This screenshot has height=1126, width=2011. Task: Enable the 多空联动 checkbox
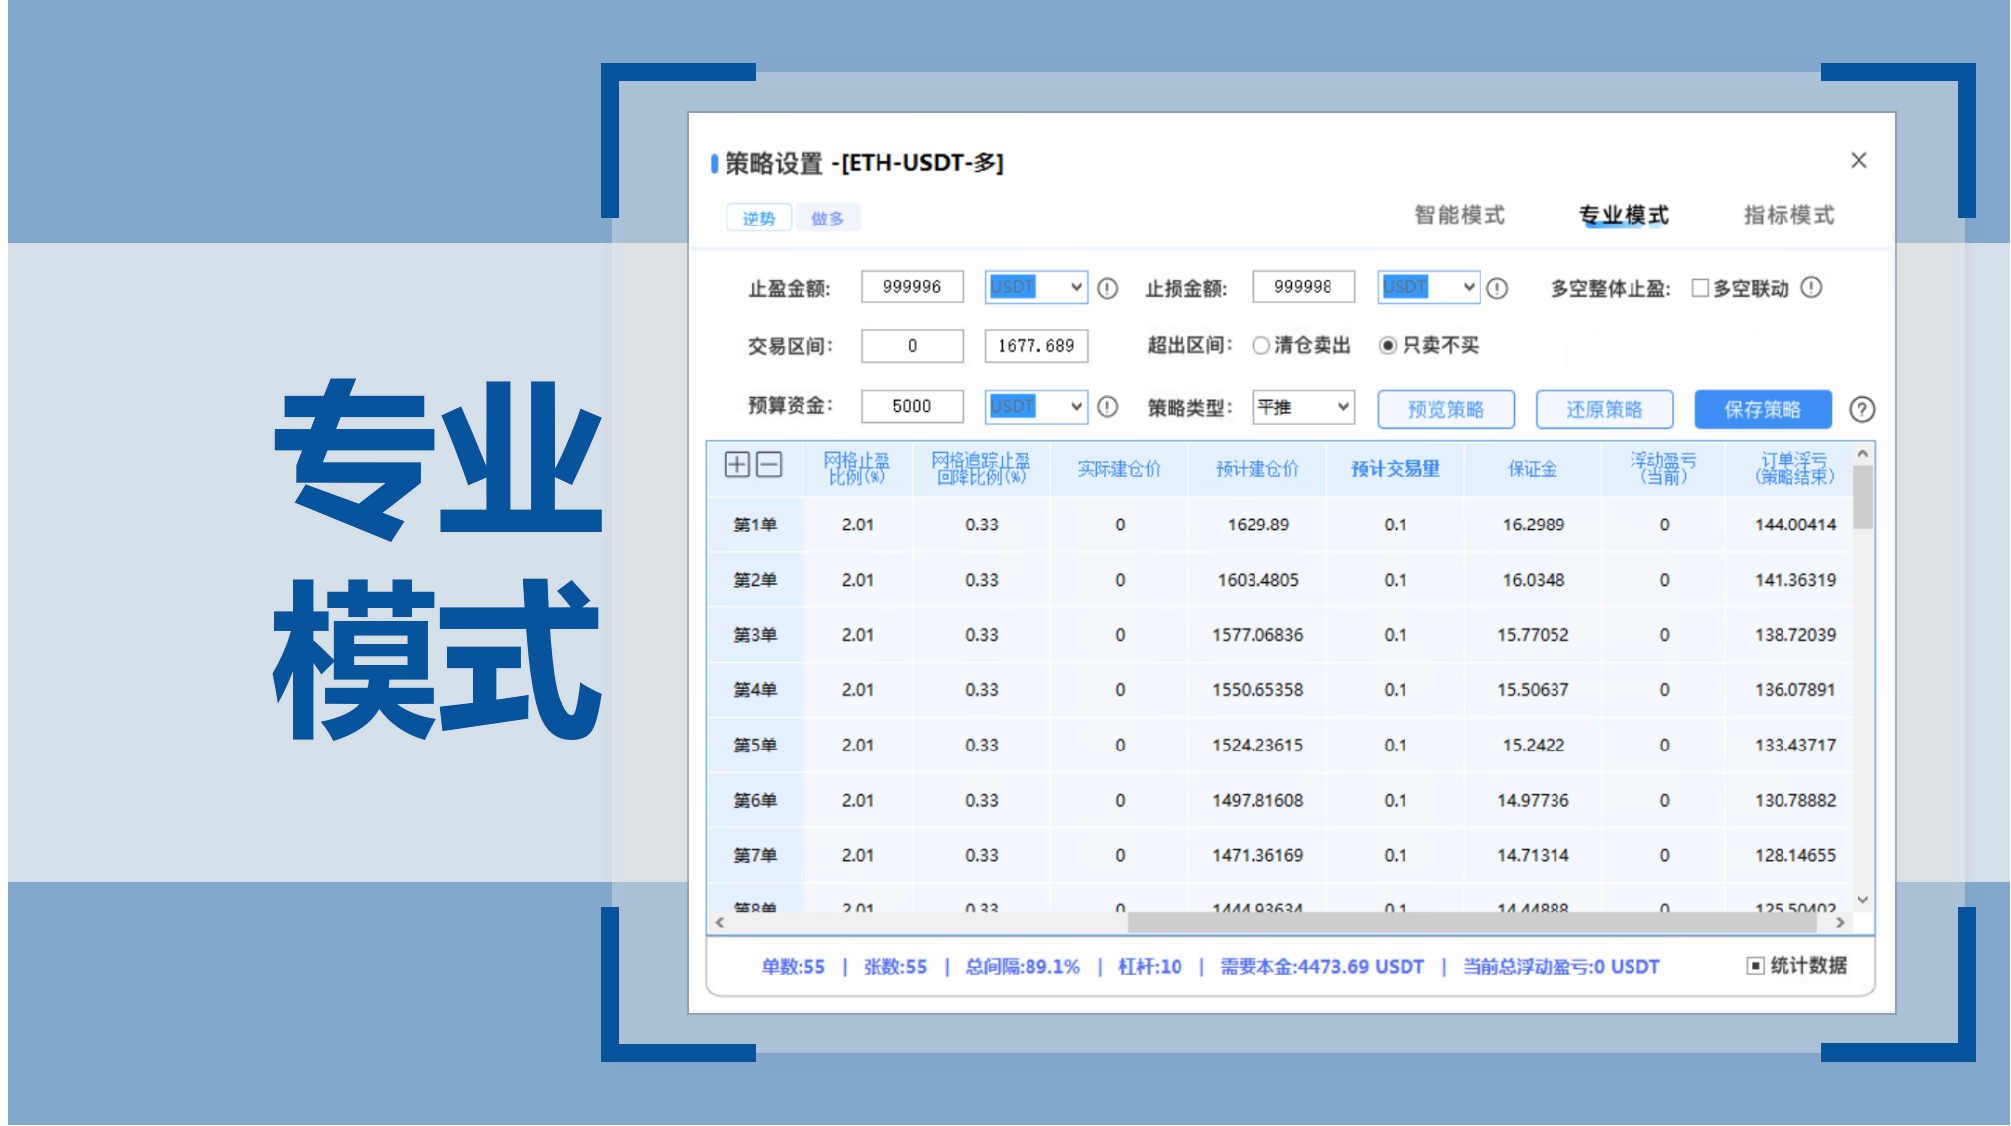[x=1700, y=288]
